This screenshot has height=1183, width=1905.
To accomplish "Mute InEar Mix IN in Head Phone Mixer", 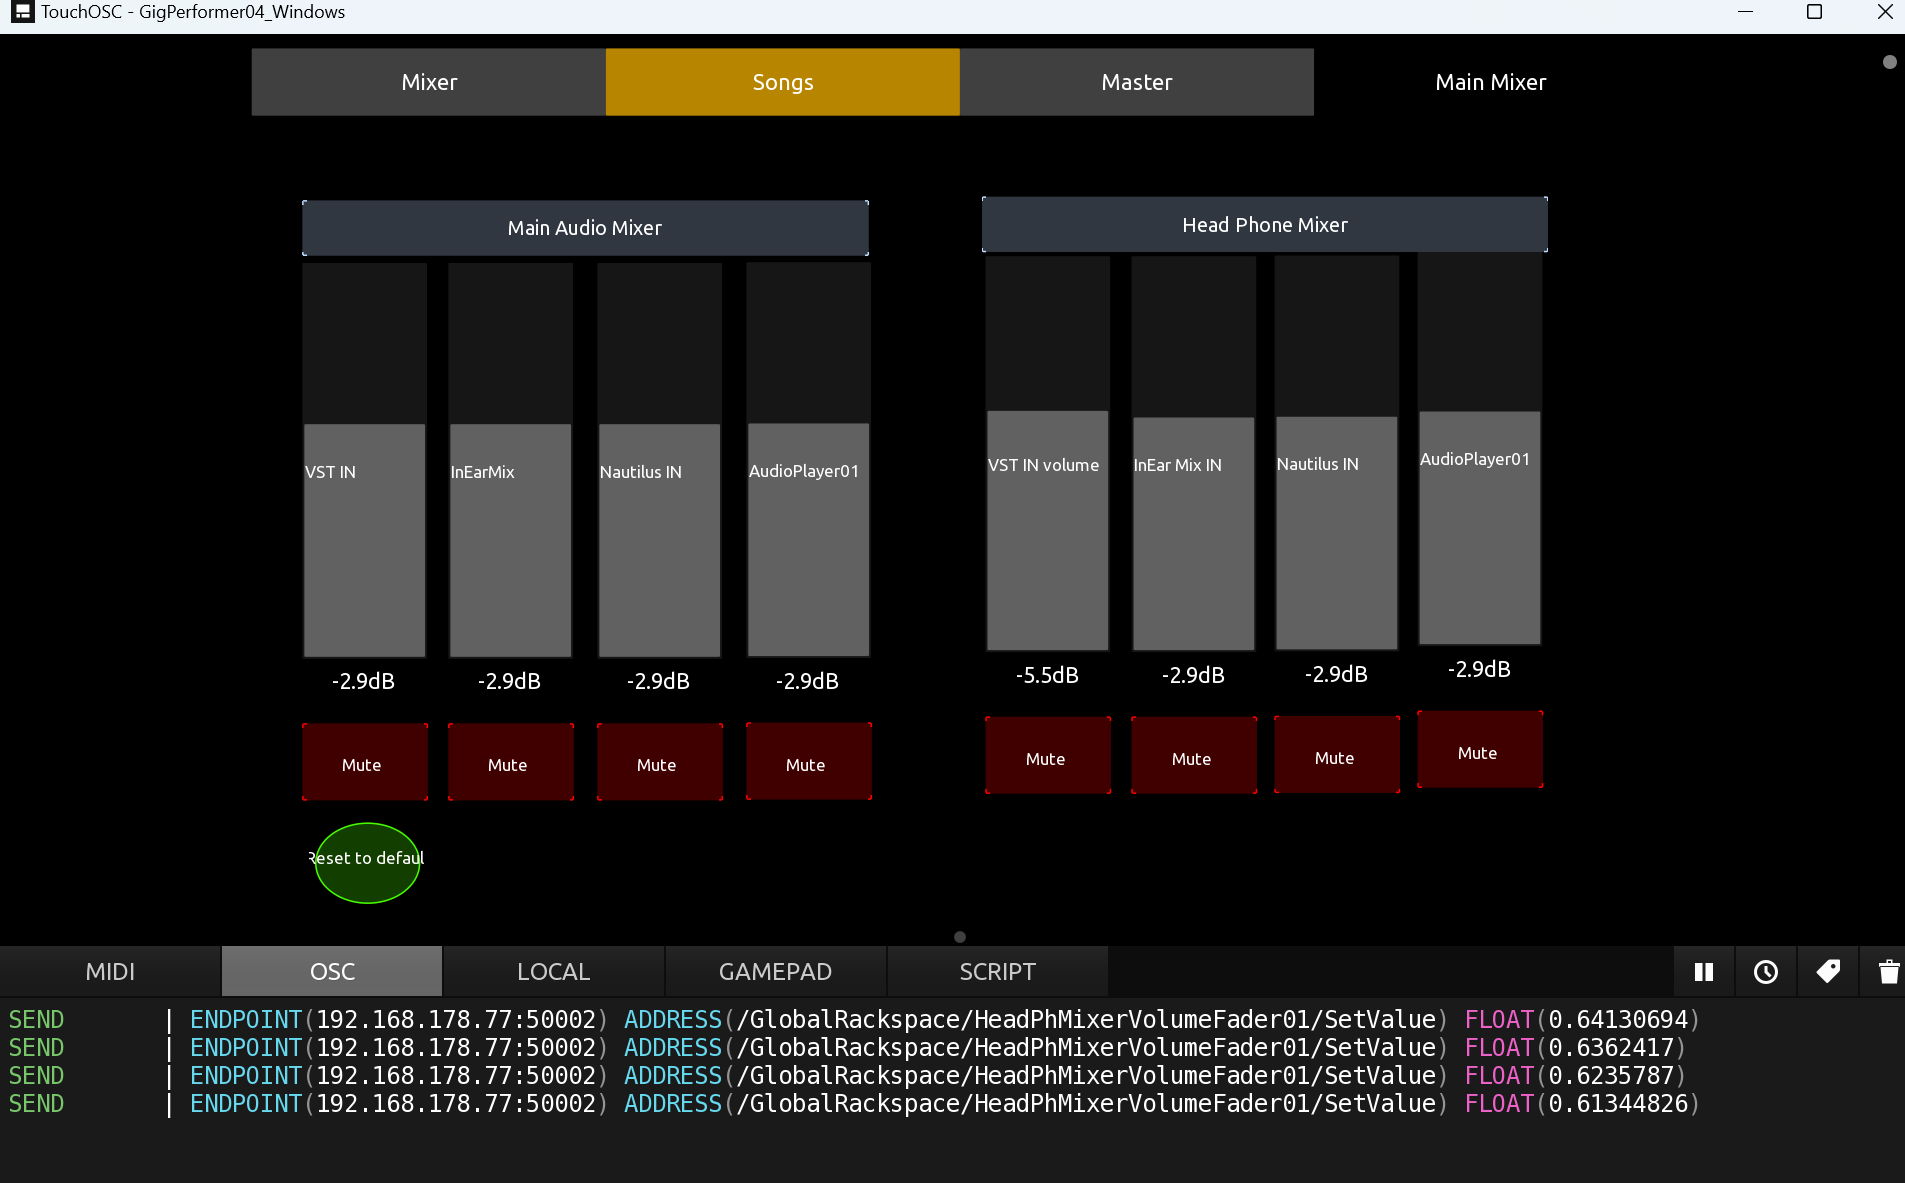I will pos(1194,756).
